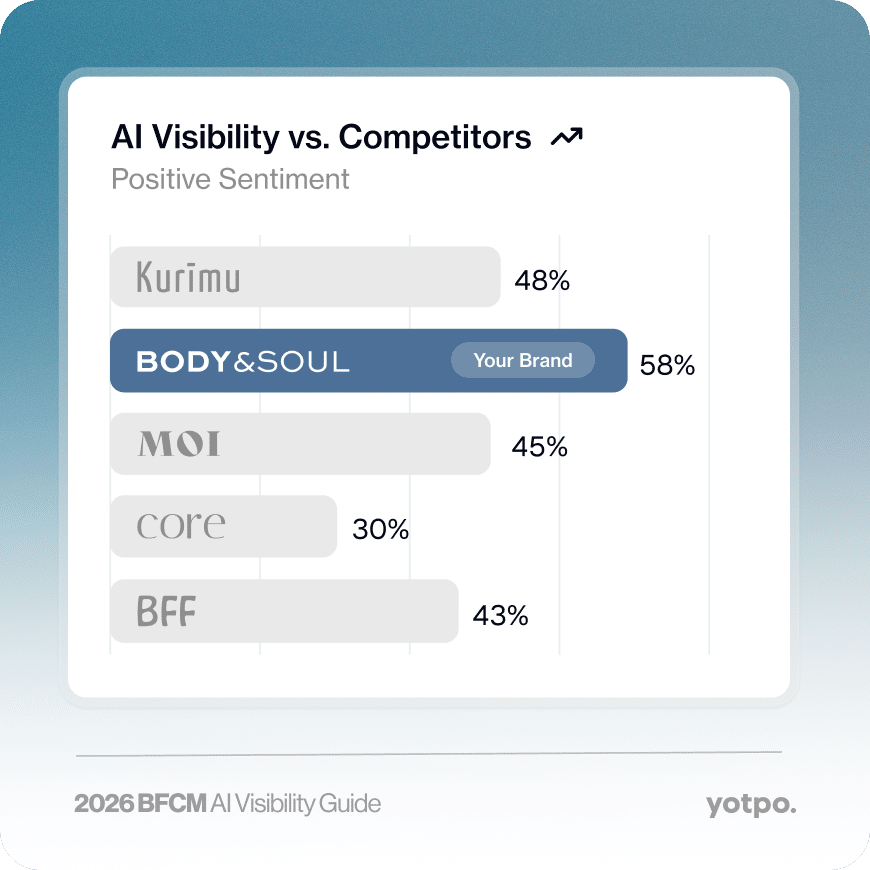This screenshot has width=870, height=870.
Task: Click the Kurimu brand logo
Action: click(x=189, y=276)
